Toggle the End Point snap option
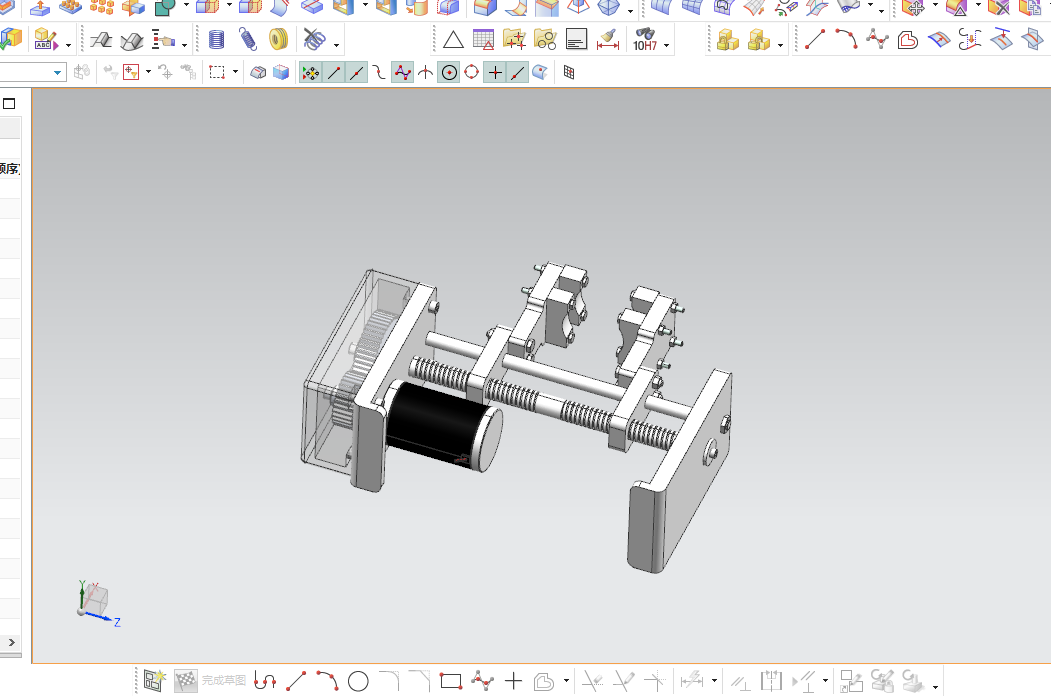The width and height of the screenshot is (1051, 696). click(x=333, y=72)
